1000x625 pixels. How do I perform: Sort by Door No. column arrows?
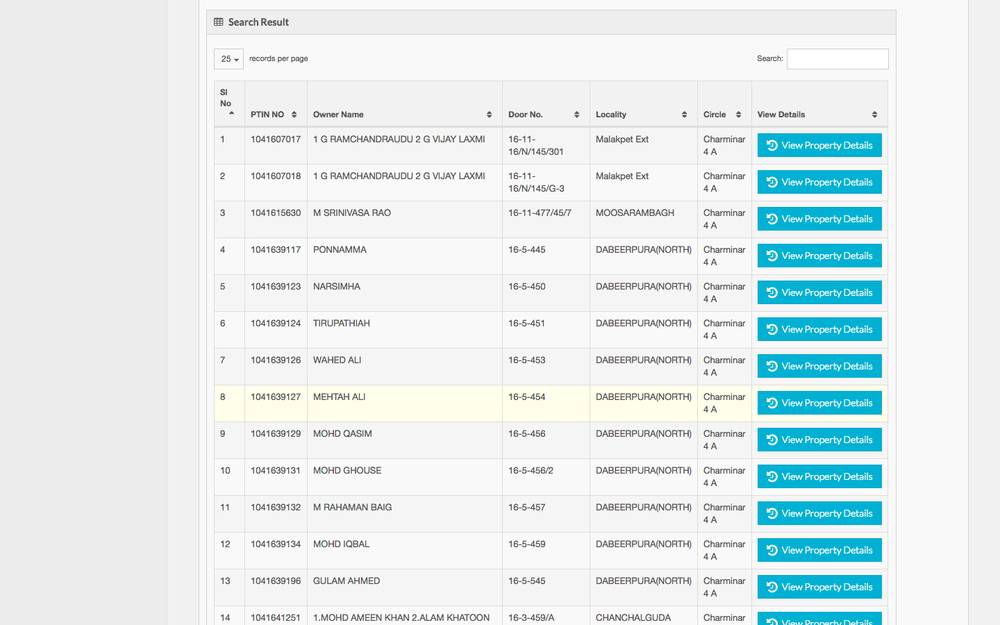[x=577, y=115]
